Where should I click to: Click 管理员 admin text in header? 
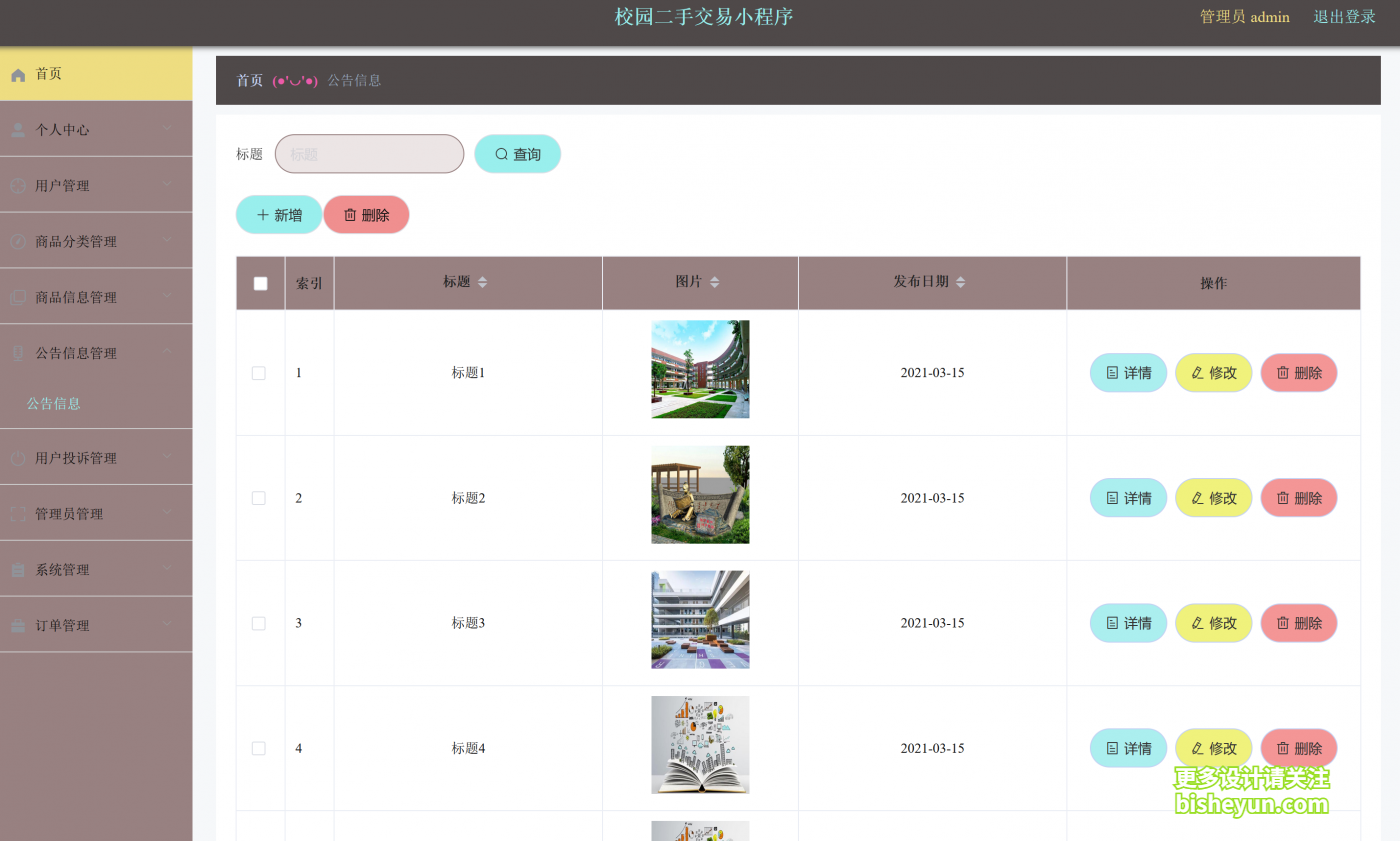pos(1245,17)
